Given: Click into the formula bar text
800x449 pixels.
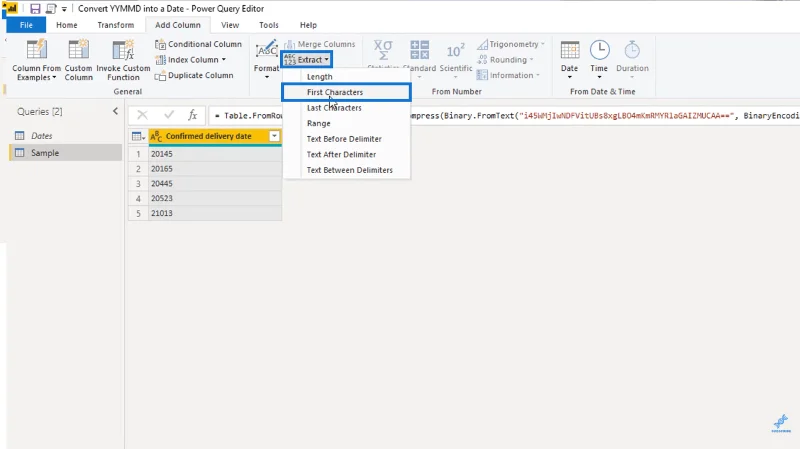Looking at the screenshot, I should pos(505,116).
